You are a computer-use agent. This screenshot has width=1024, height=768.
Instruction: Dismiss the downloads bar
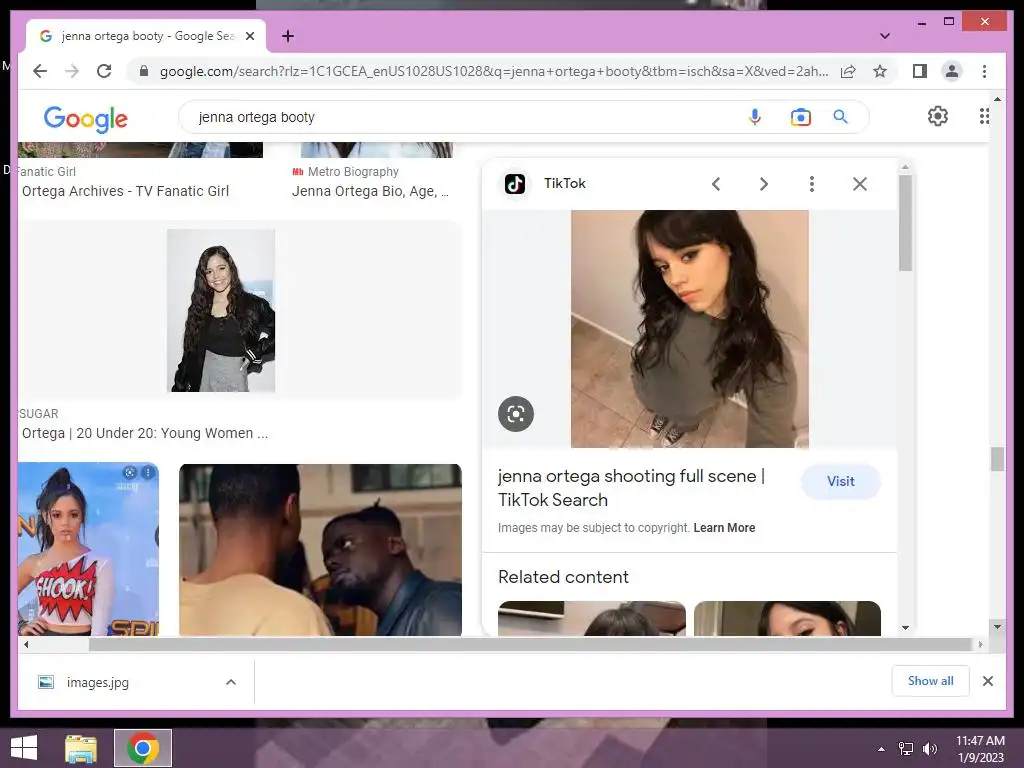987,681
